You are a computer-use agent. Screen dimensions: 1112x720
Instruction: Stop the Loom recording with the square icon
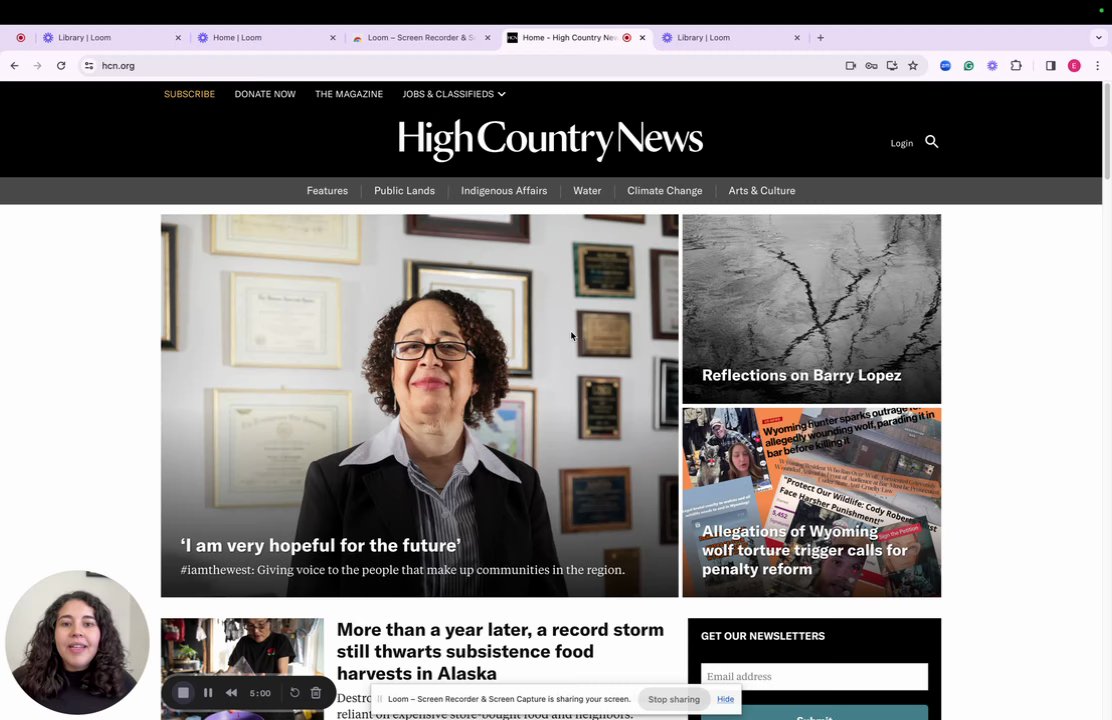coord(183,693)
